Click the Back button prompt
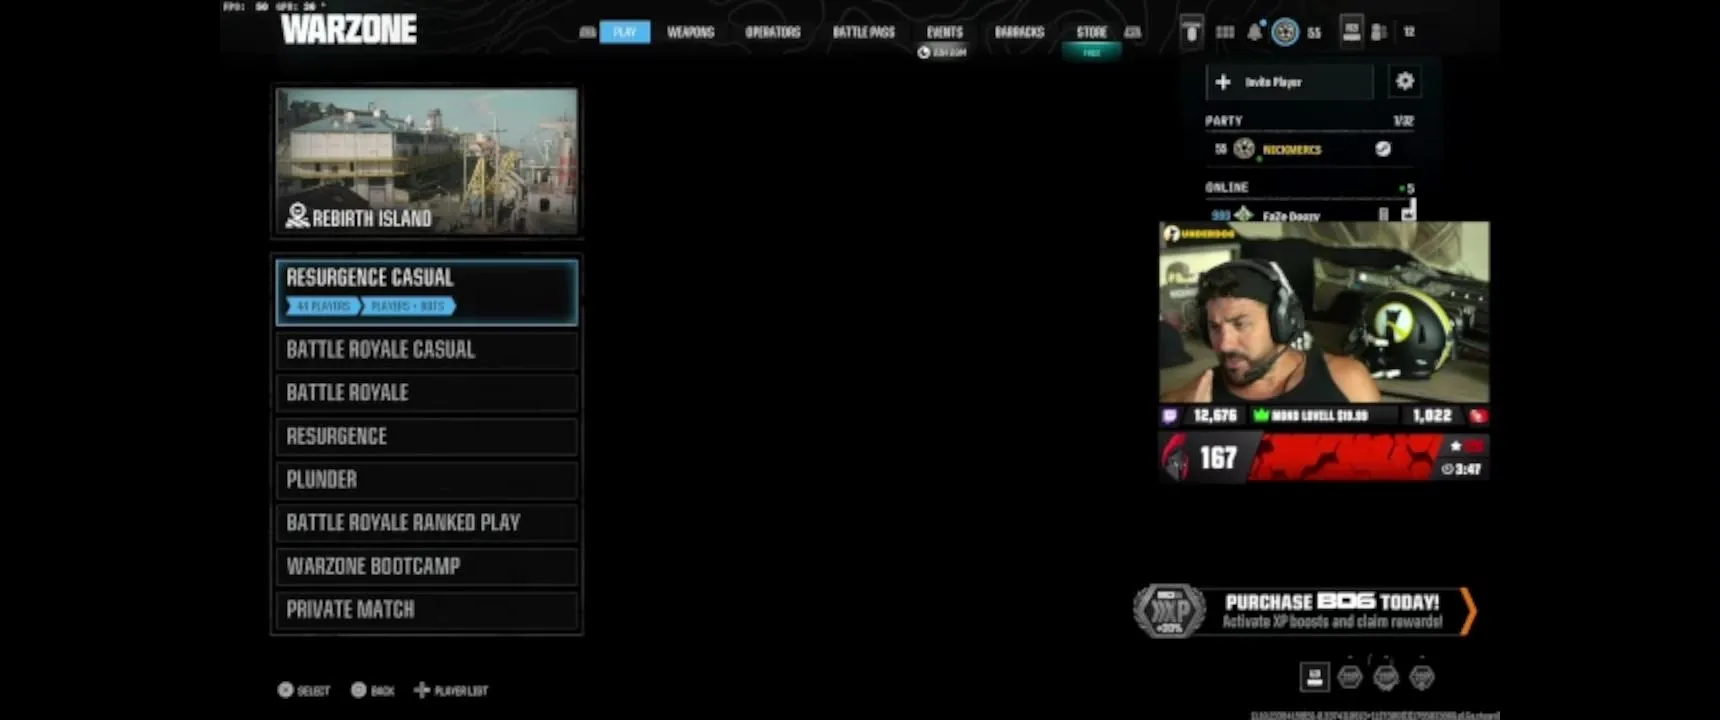Image resolution: width=1720 pixels, height=720 pixels. 372,690
